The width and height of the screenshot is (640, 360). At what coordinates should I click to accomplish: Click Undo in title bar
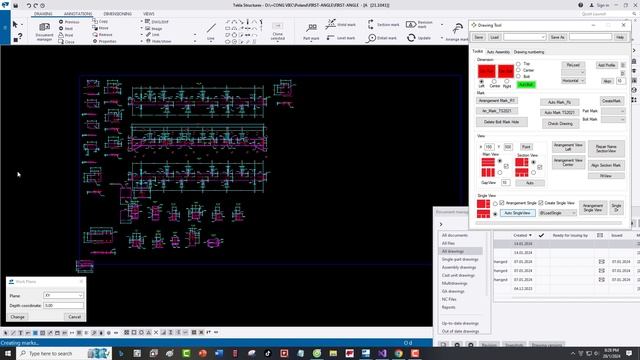tap(29, 6)
